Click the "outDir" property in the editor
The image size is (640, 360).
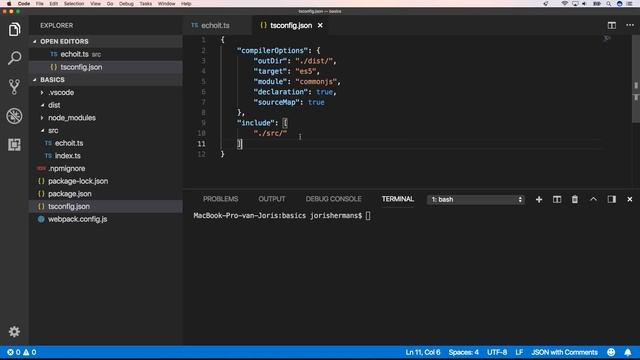coord(270,61)
